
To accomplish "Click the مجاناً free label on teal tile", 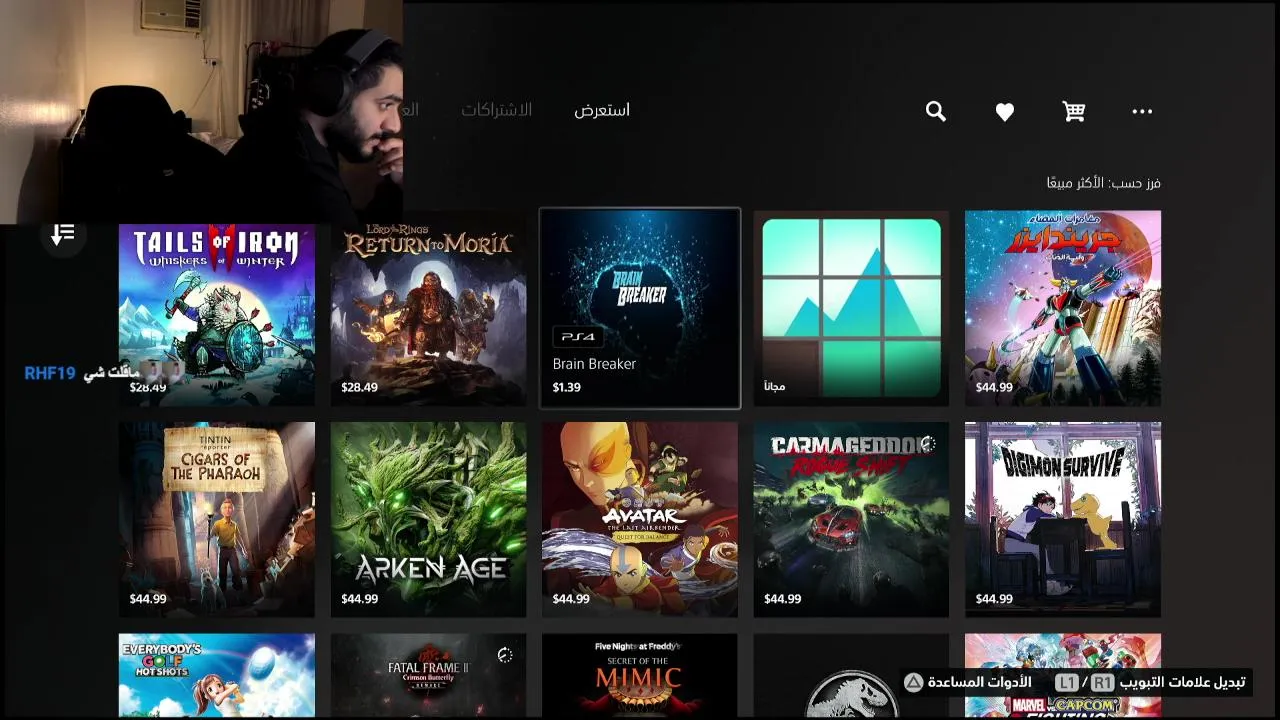I will coord(774,386).
